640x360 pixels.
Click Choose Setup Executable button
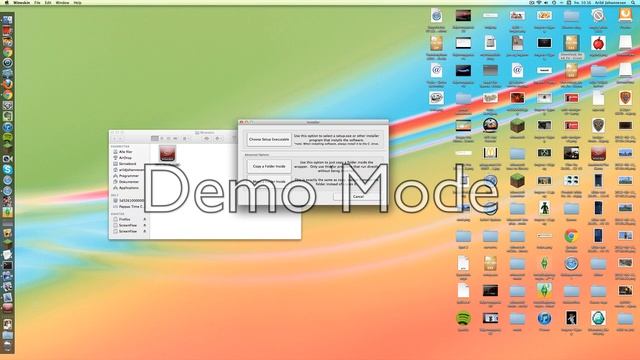tap(269, 140)
